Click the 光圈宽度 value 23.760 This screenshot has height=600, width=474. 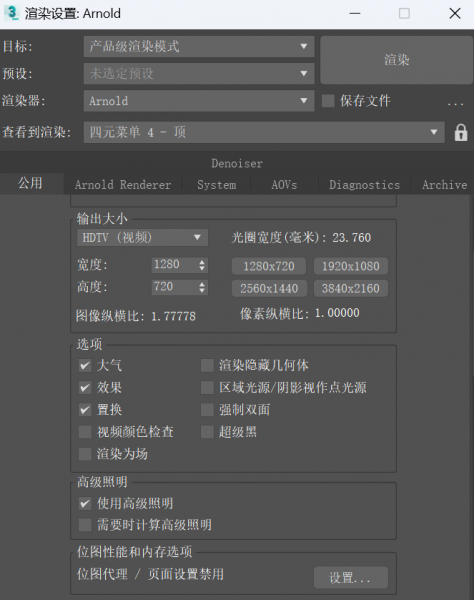pyautogui.click(x=351, y=238)
